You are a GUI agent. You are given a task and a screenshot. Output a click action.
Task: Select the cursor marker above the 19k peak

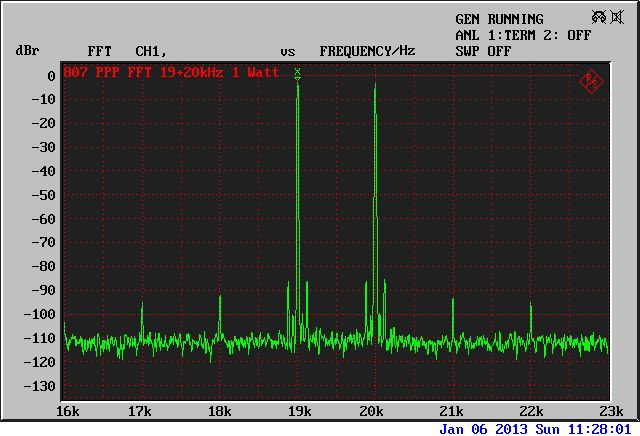click(x=297, y=73)
